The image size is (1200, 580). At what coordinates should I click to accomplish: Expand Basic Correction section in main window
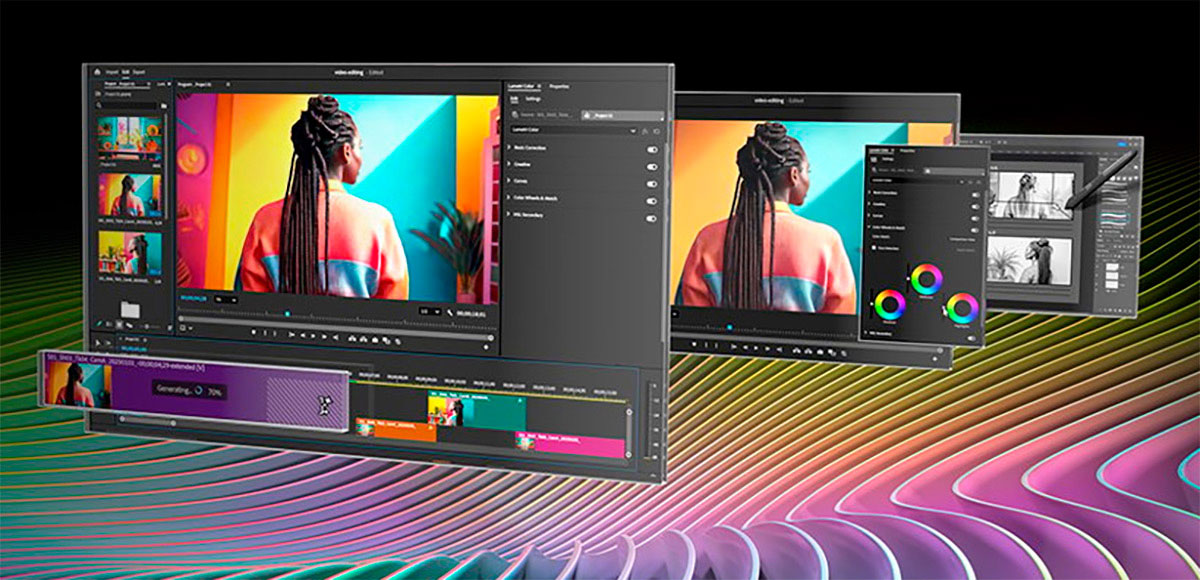509,148
